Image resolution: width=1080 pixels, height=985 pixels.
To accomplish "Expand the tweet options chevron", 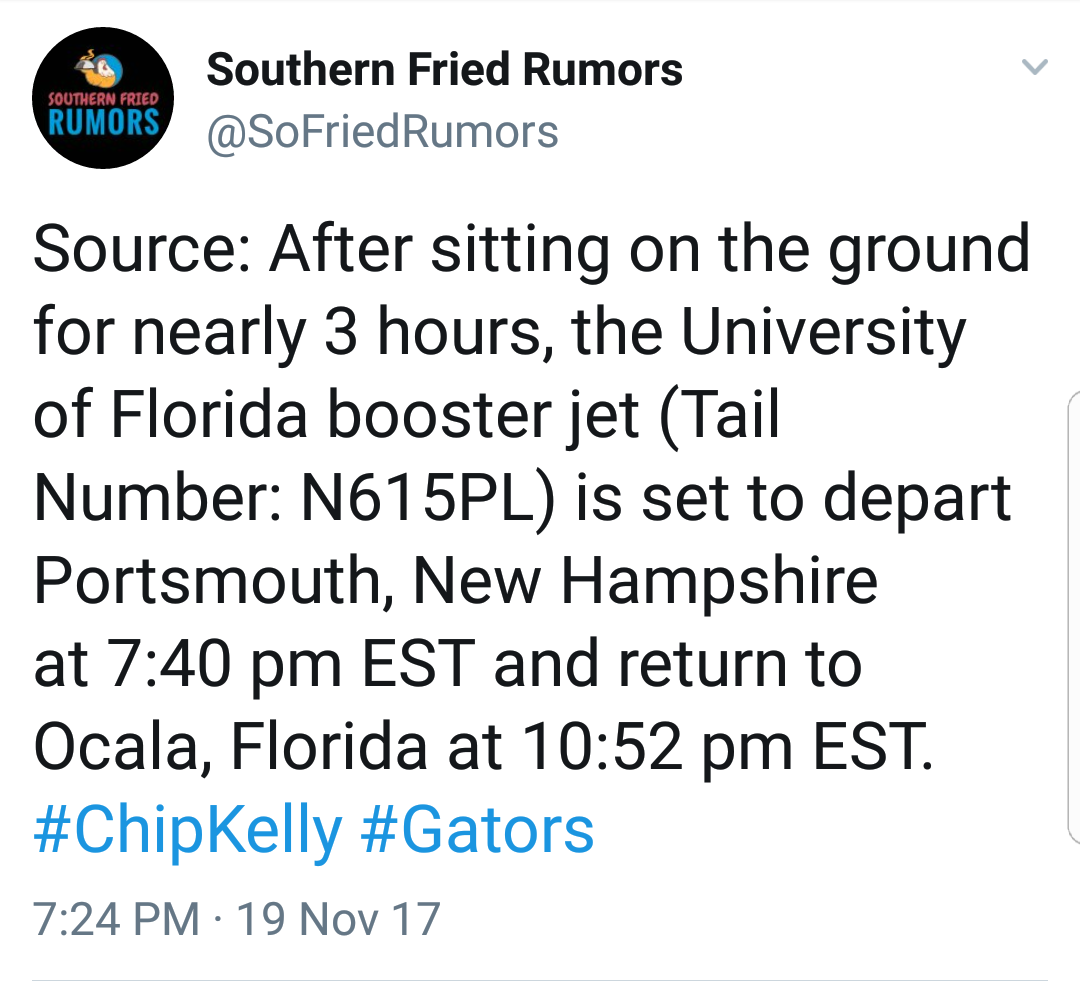I will 1035,68.
